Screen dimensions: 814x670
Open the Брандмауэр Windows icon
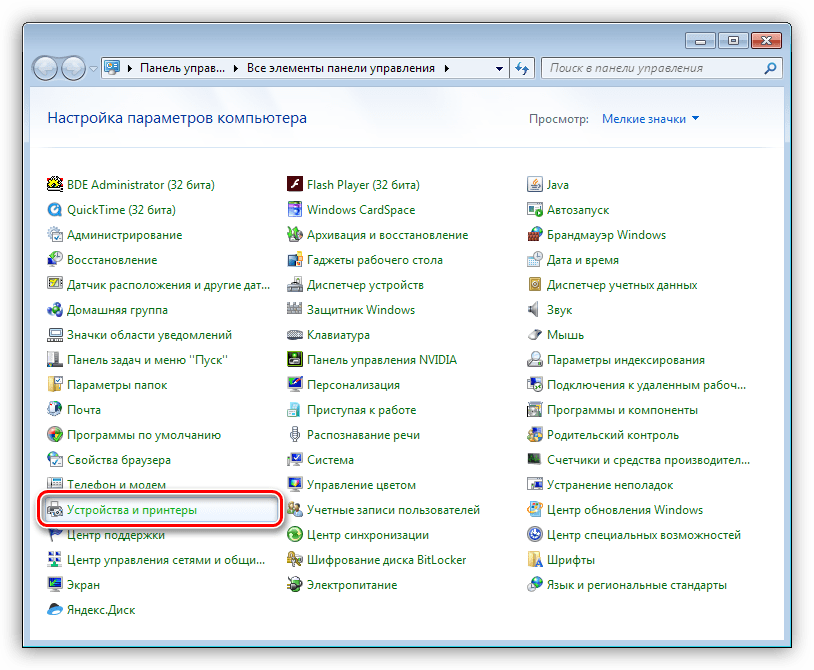(536, 235)
